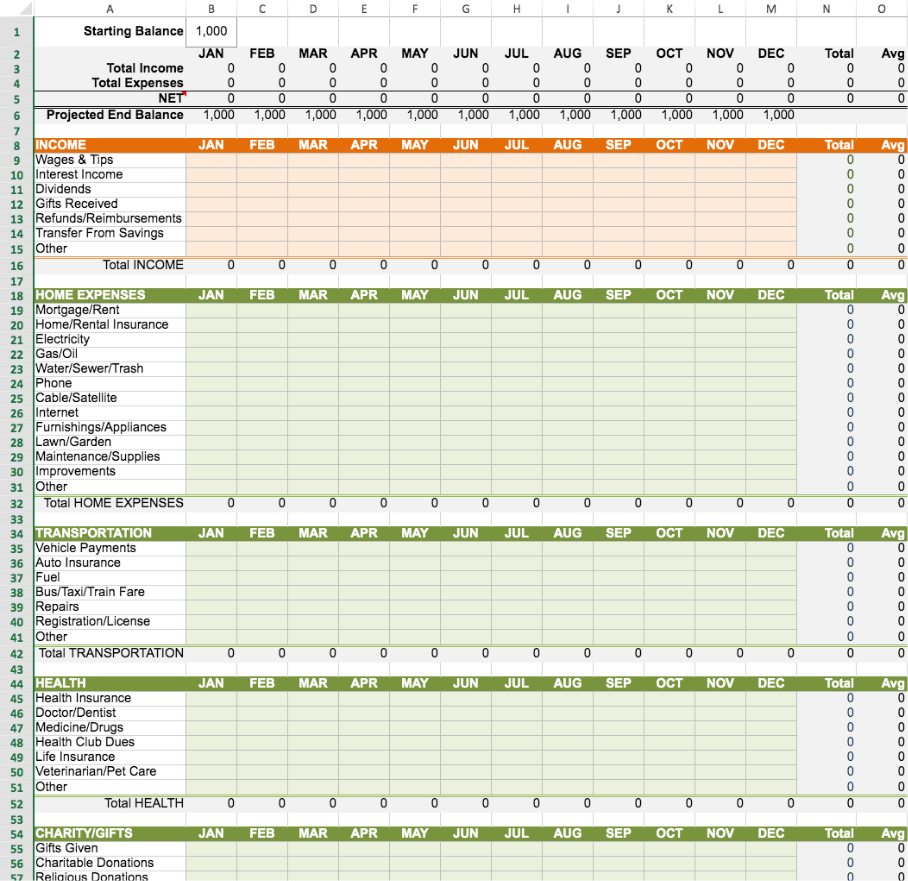This screenshot has width=908, height=881.
Task: Click the Interest Income row label
Action: 79,174
